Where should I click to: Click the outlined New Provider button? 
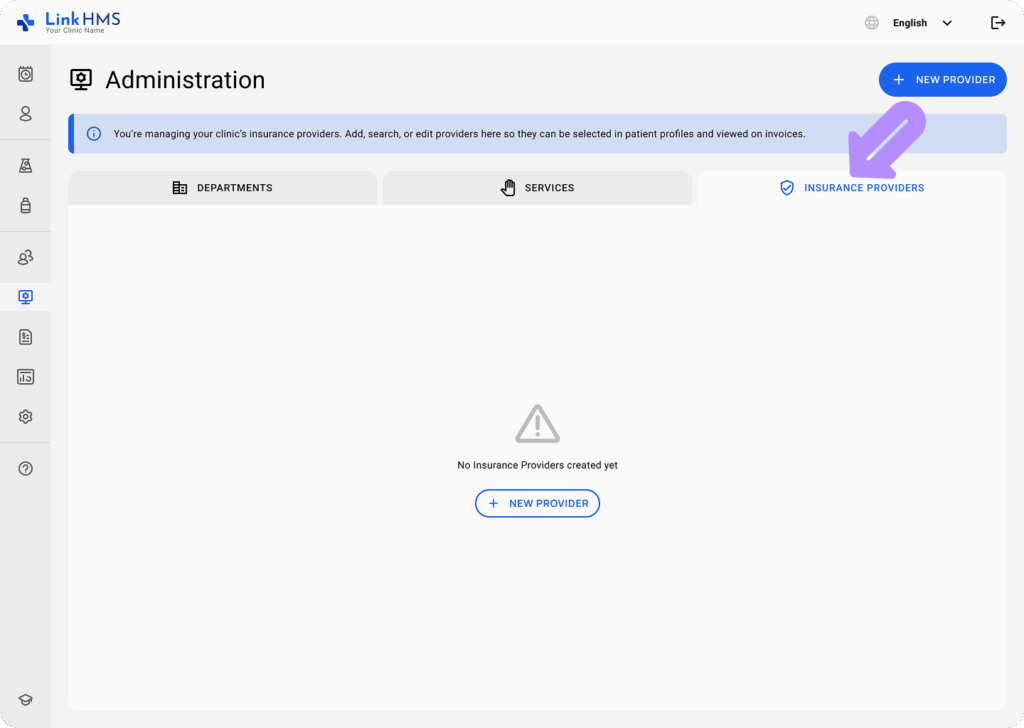537,503
